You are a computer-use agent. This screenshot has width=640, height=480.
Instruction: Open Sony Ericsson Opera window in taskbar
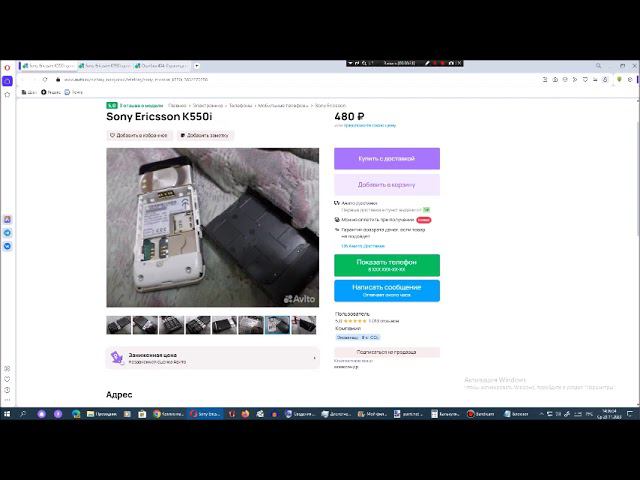pos(206,414)
